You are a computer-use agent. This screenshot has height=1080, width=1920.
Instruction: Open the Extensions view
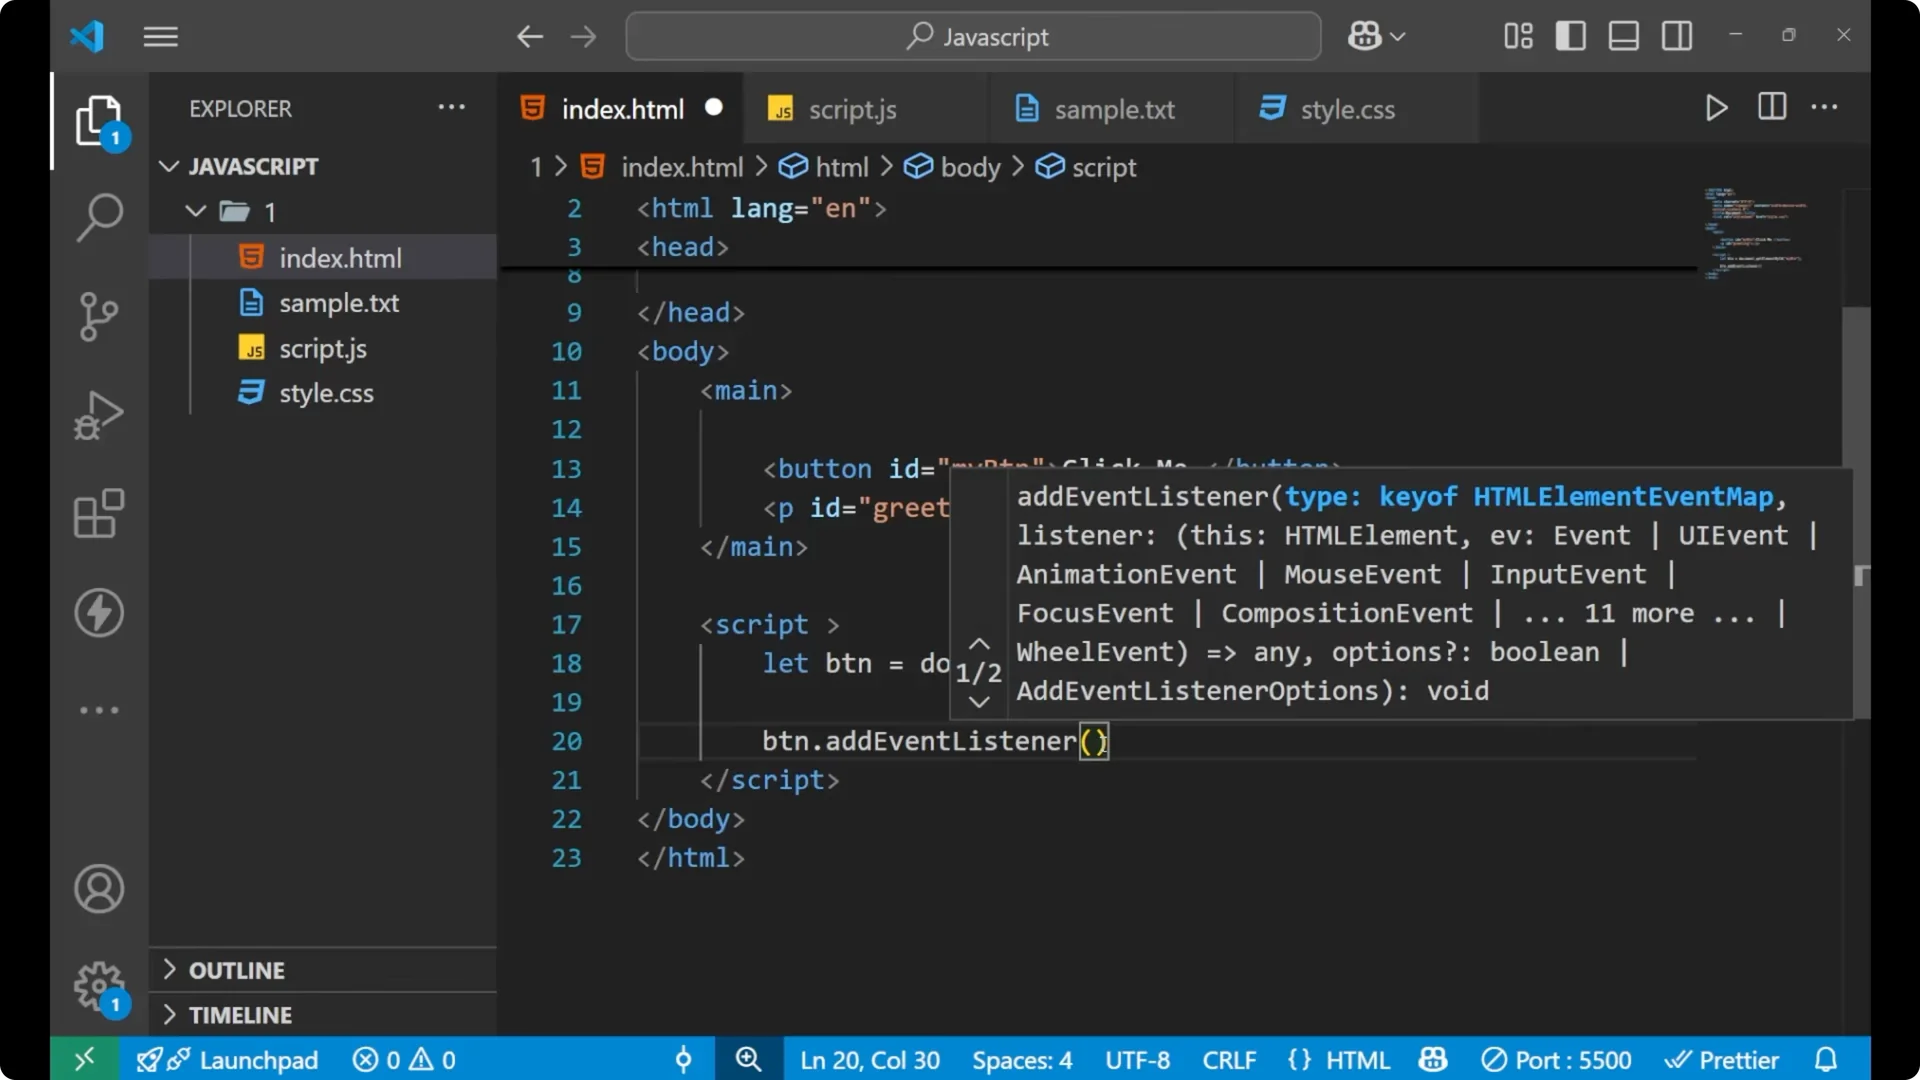click(98, 514)
